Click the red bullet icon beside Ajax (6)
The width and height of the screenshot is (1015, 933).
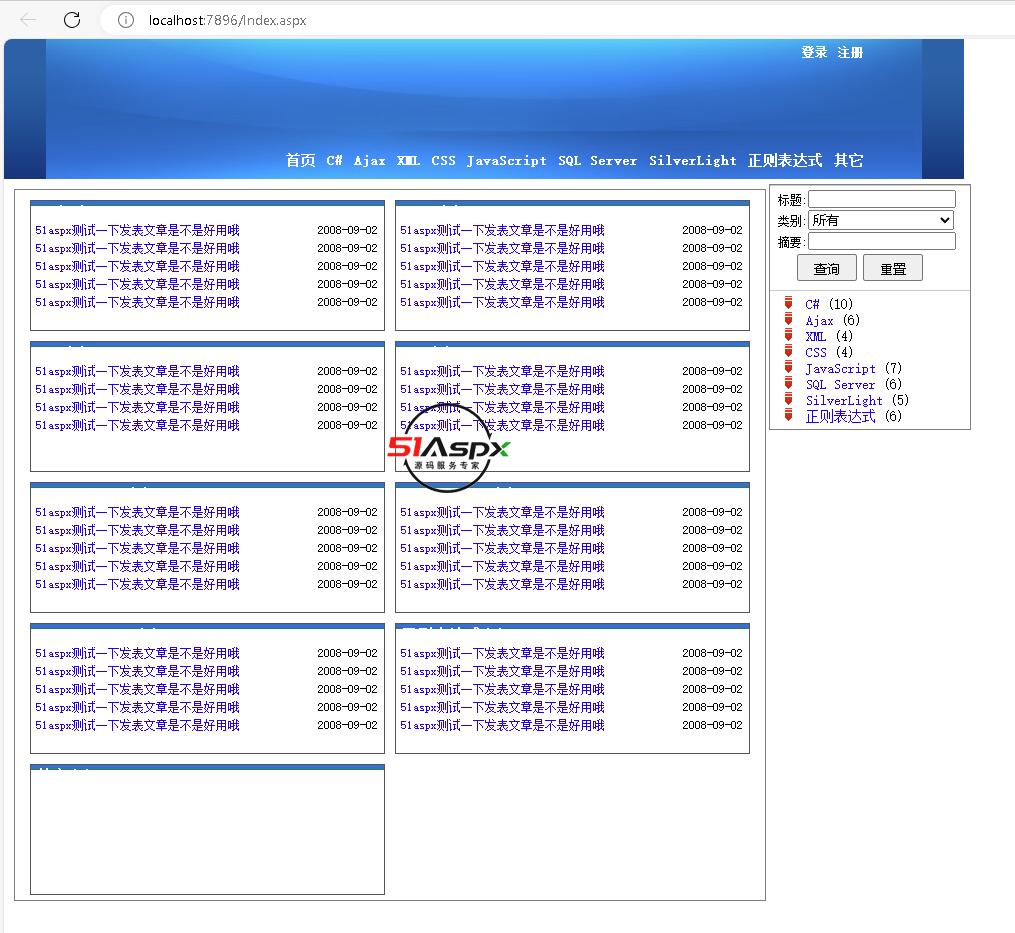click(788, 319)
